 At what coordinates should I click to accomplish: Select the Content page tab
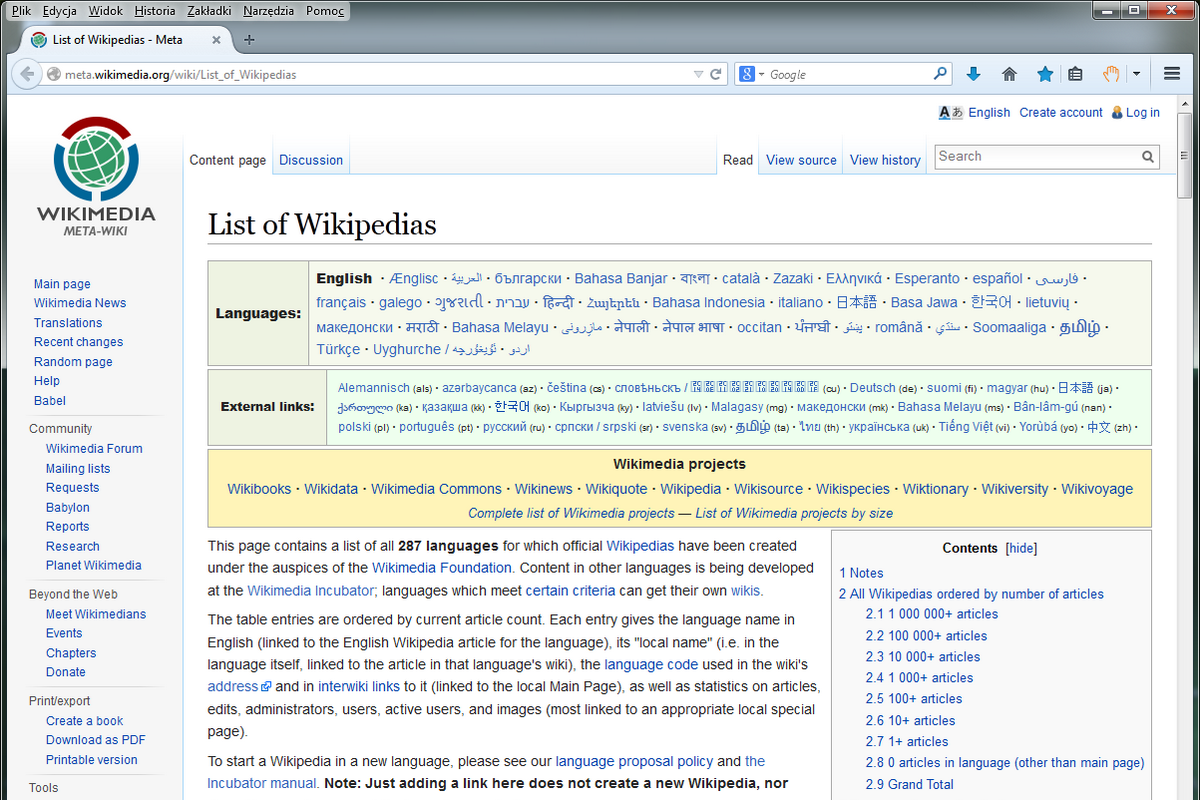[x=228, y=160]
